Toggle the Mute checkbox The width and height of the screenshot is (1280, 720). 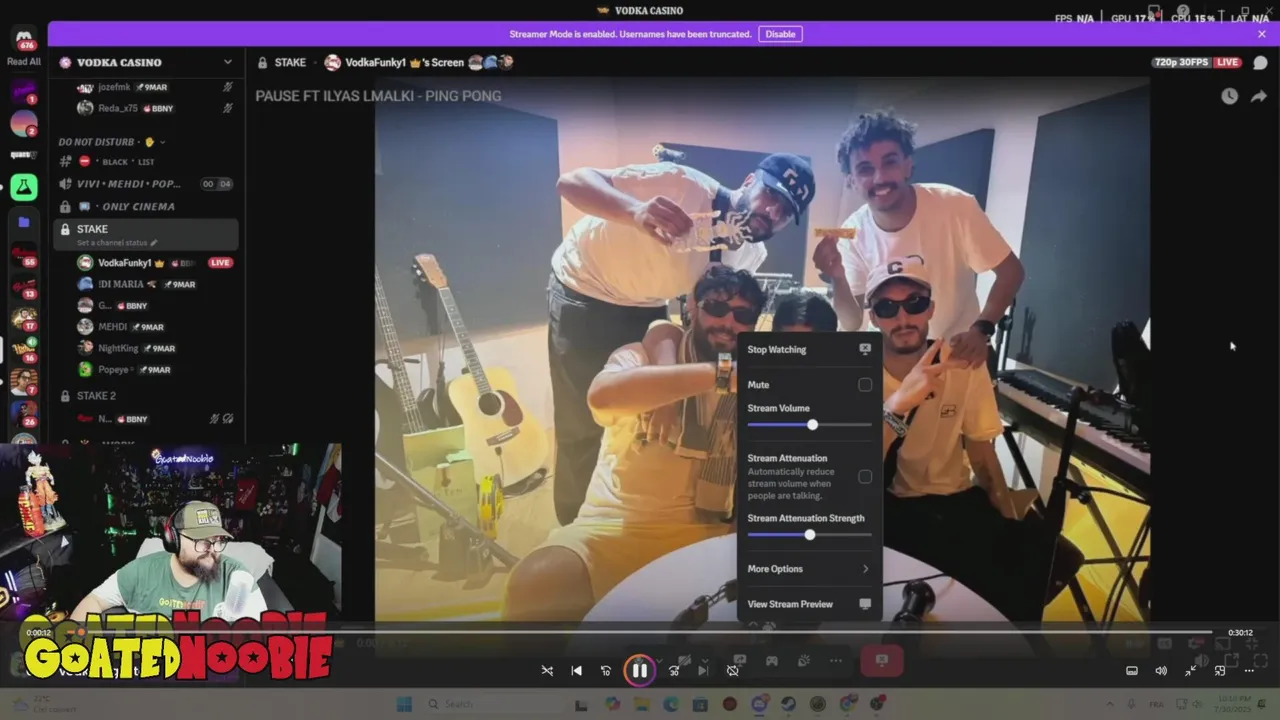point(865,385)
